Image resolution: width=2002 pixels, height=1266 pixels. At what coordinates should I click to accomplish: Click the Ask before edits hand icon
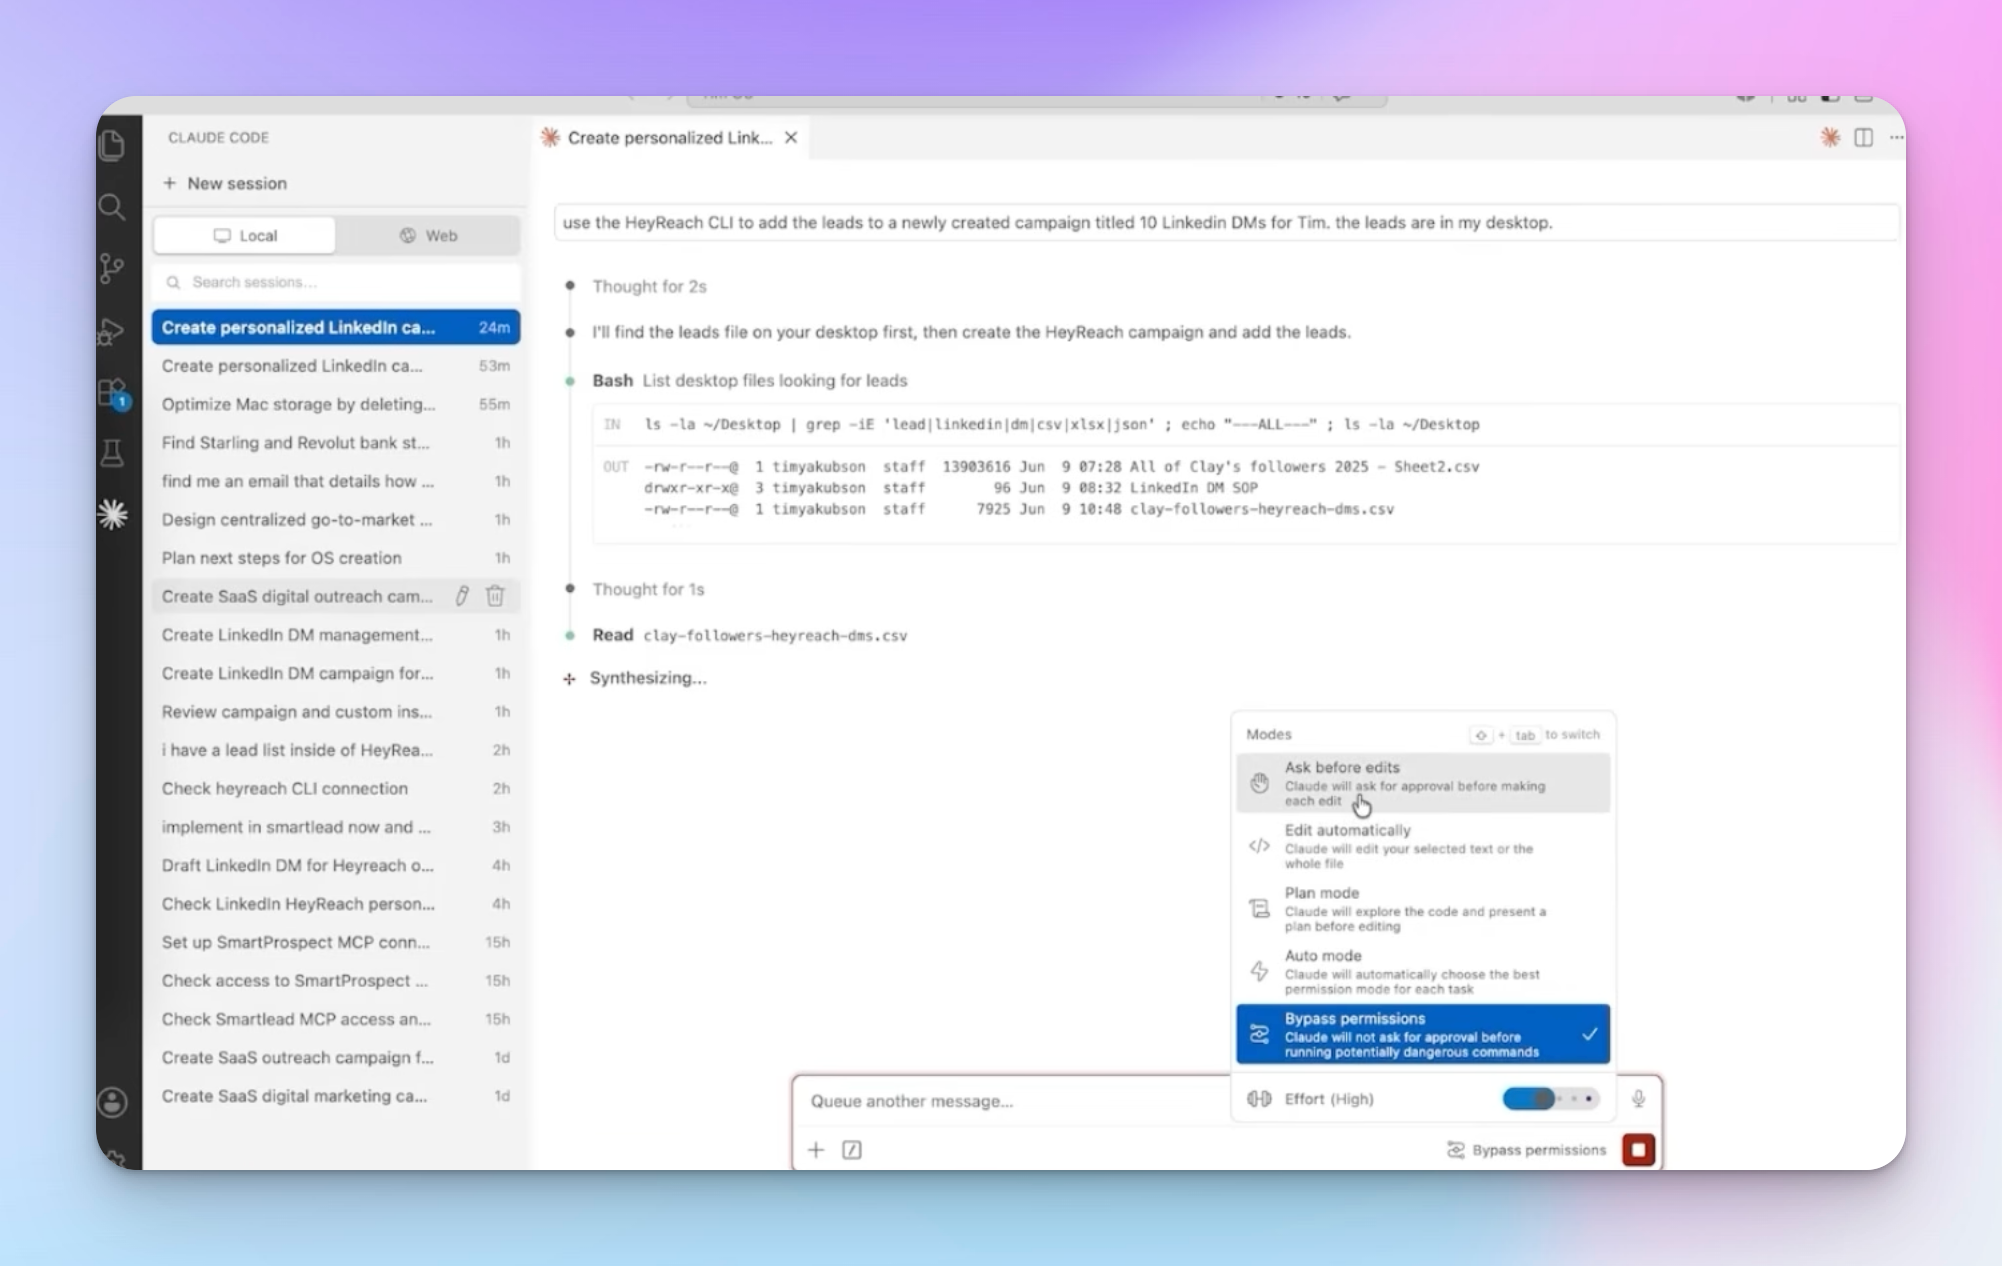pyautogui.click(x=1260, y=783)
